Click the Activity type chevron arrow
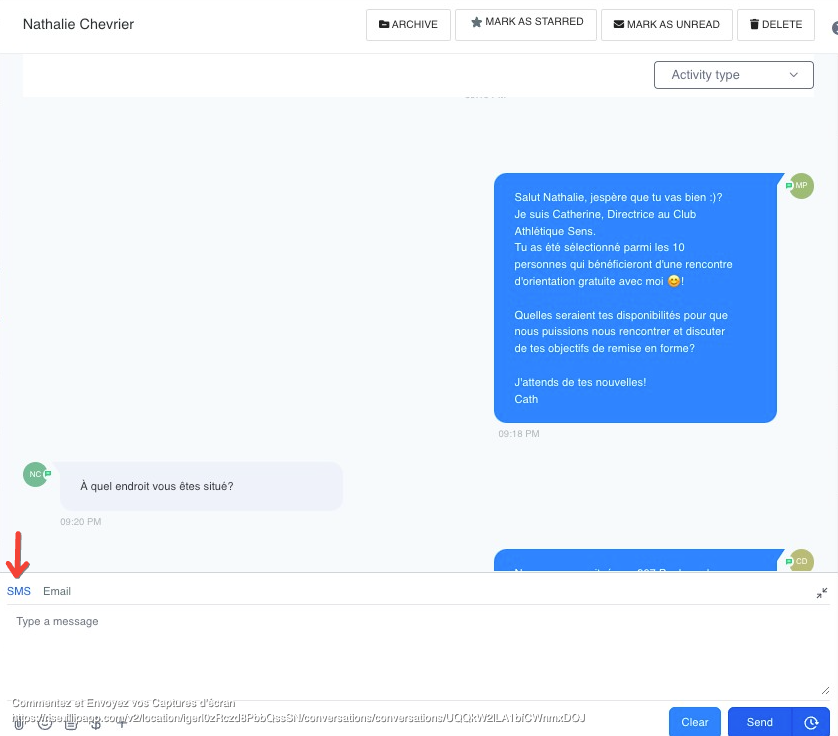This screenshot has width=838, height=736. (x=794, y=75)
